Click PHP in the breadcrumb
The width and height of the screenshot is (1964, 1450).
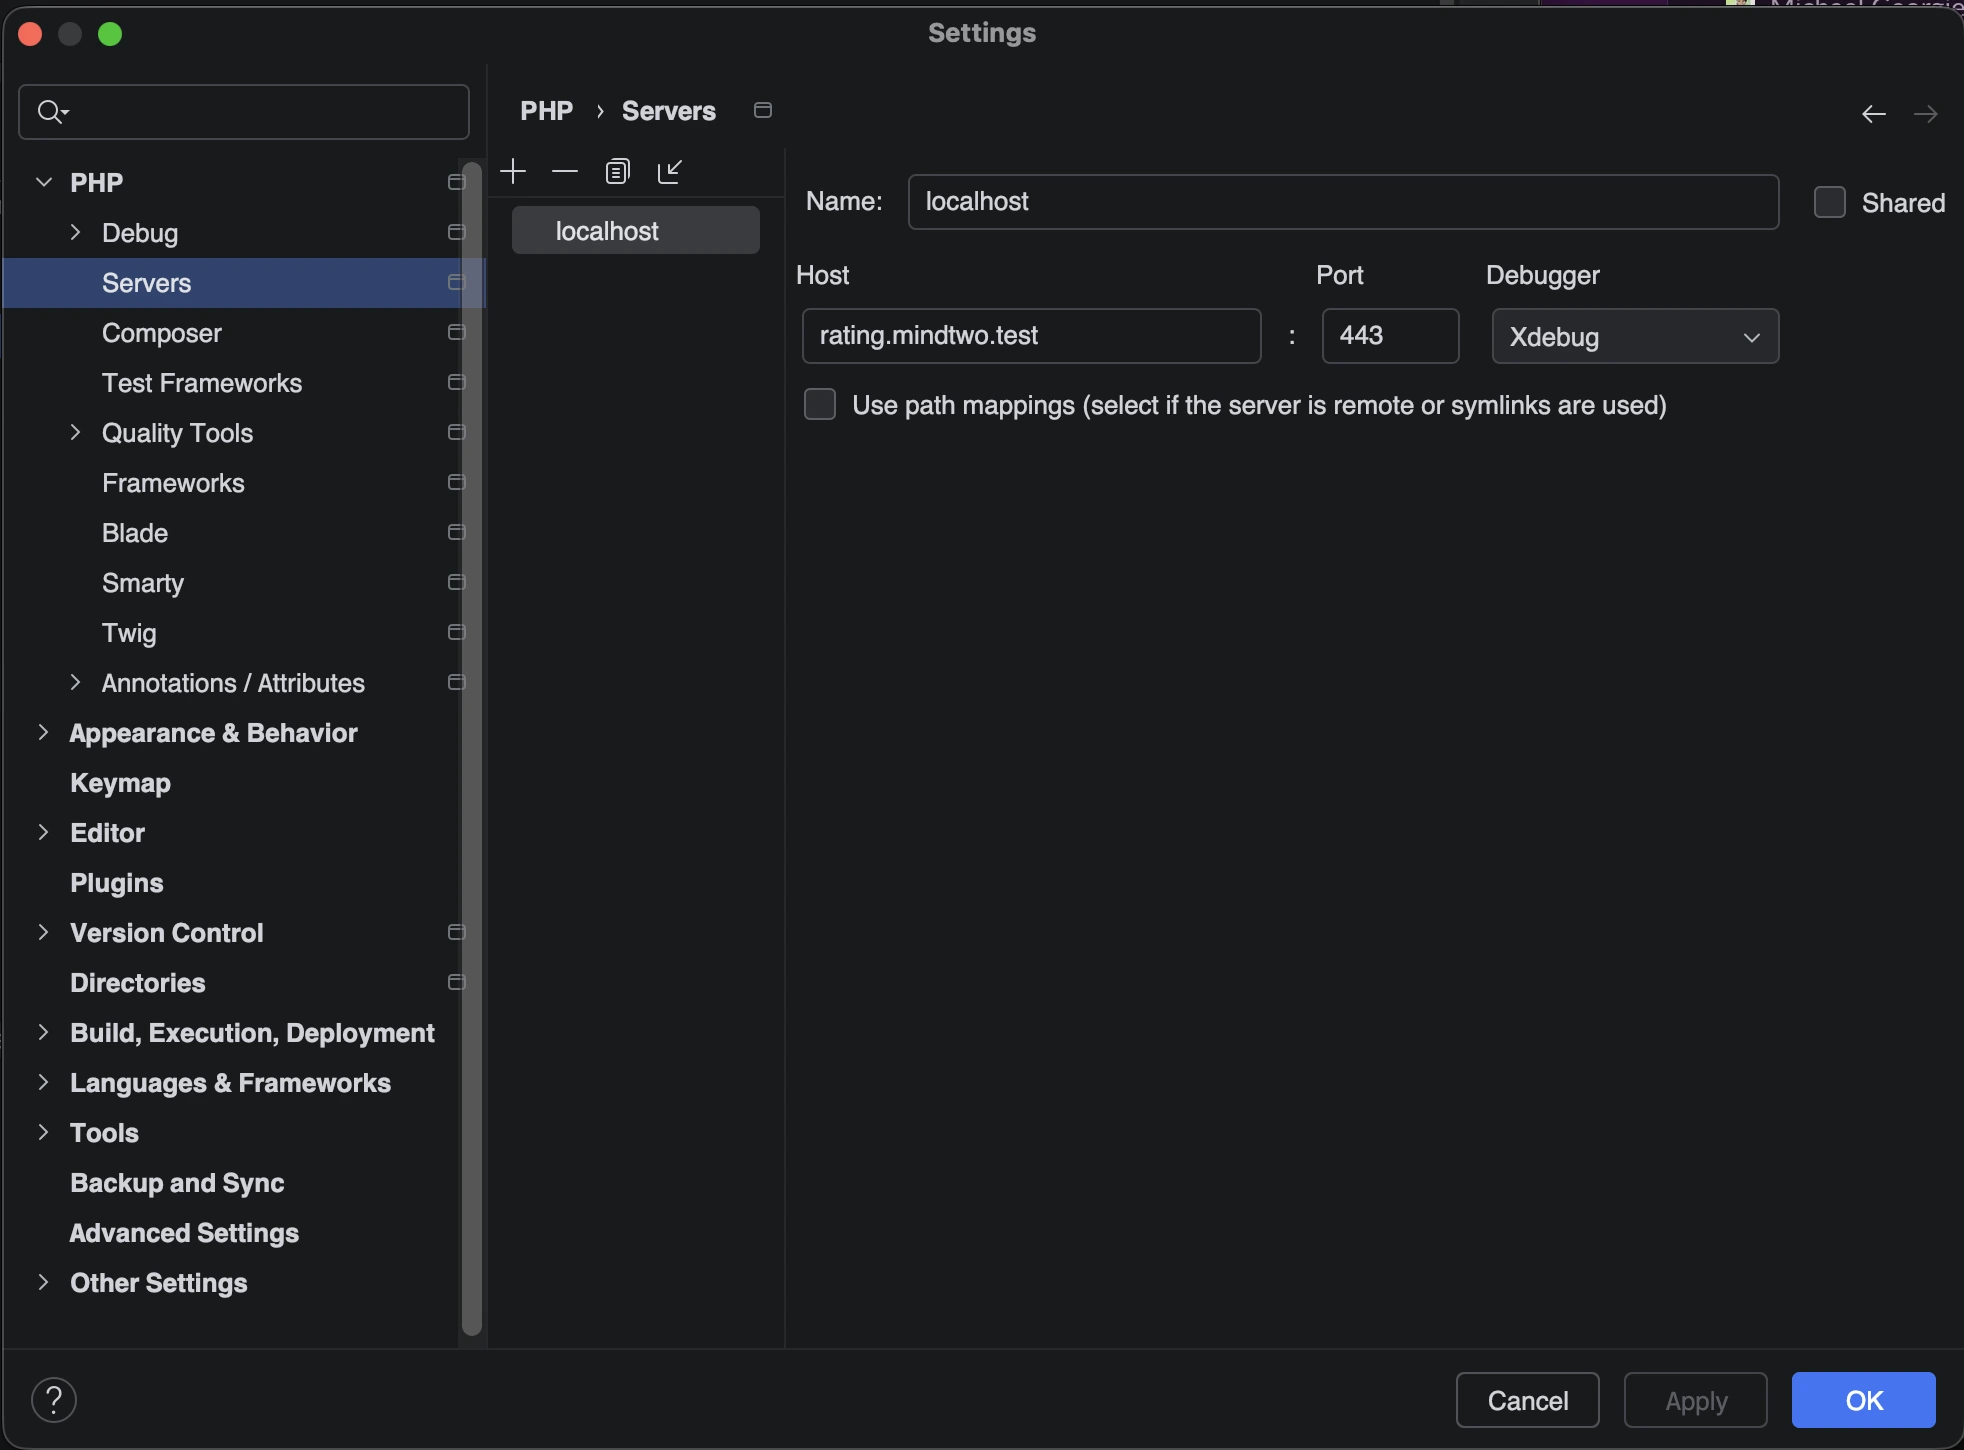pos(547,111)
